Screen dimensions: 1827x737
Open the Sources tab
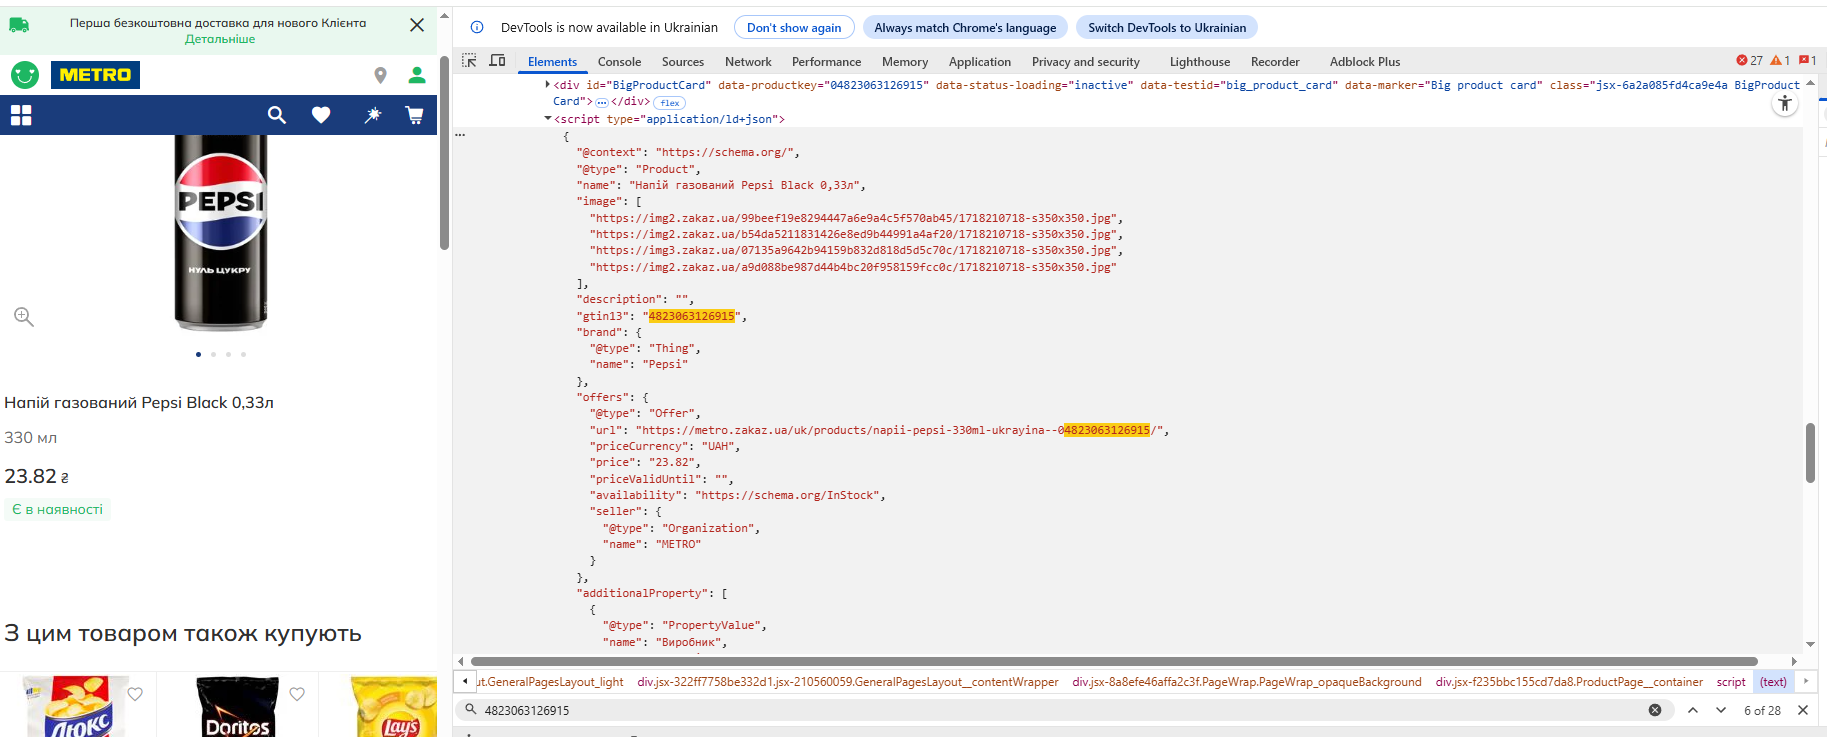point(683,61)
